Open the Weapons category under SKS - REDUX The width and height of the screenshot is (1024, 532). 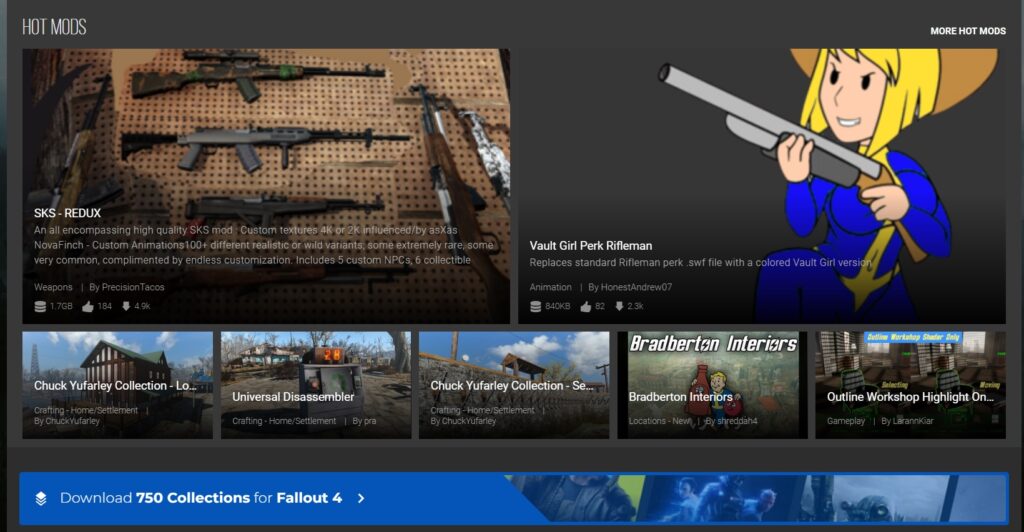tap(53, 287)
